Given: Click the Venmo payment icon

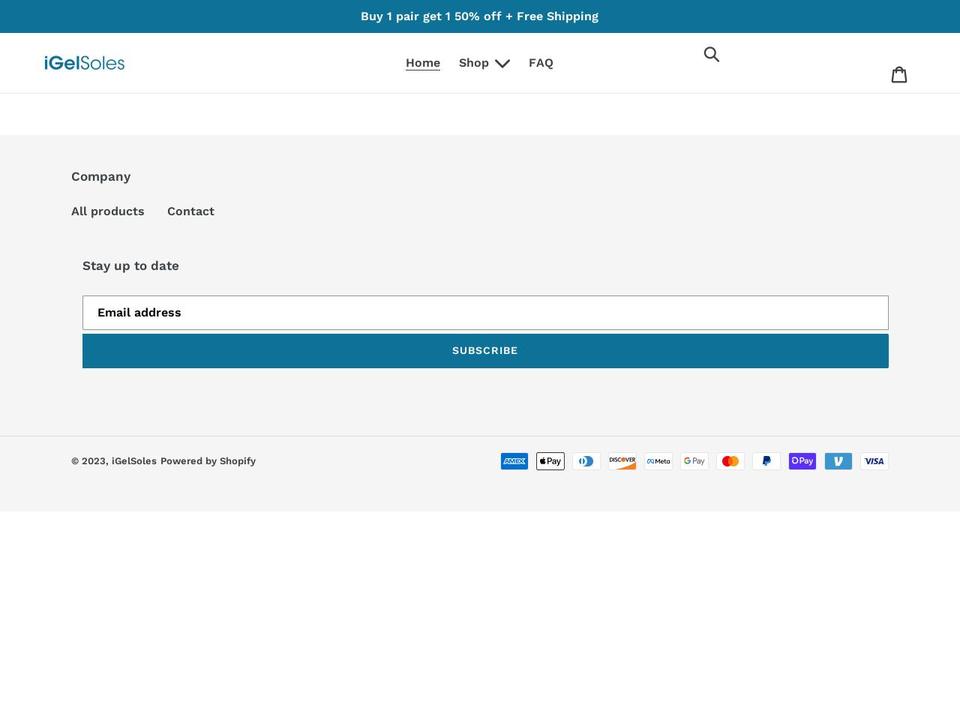Looking at the screenshot, I should [838, 461].
